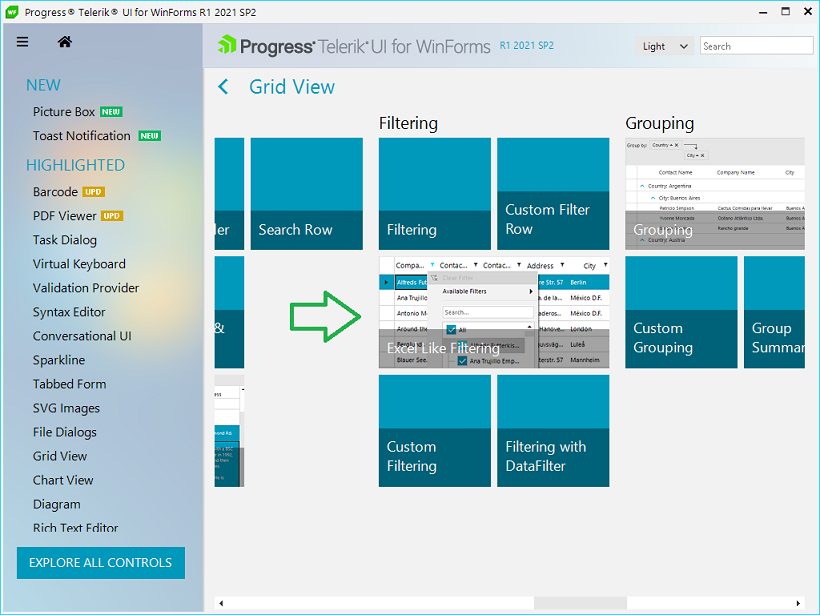The image size is (820, 615).
Task: Click the Grid View page title
Action: (x=292, y=87)
